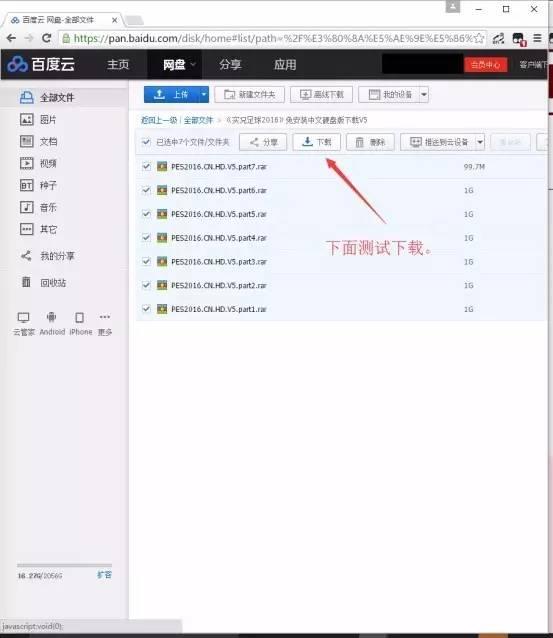Uncheck PES2016.CN.HD.V5.part2.rar

coord(146,285)
